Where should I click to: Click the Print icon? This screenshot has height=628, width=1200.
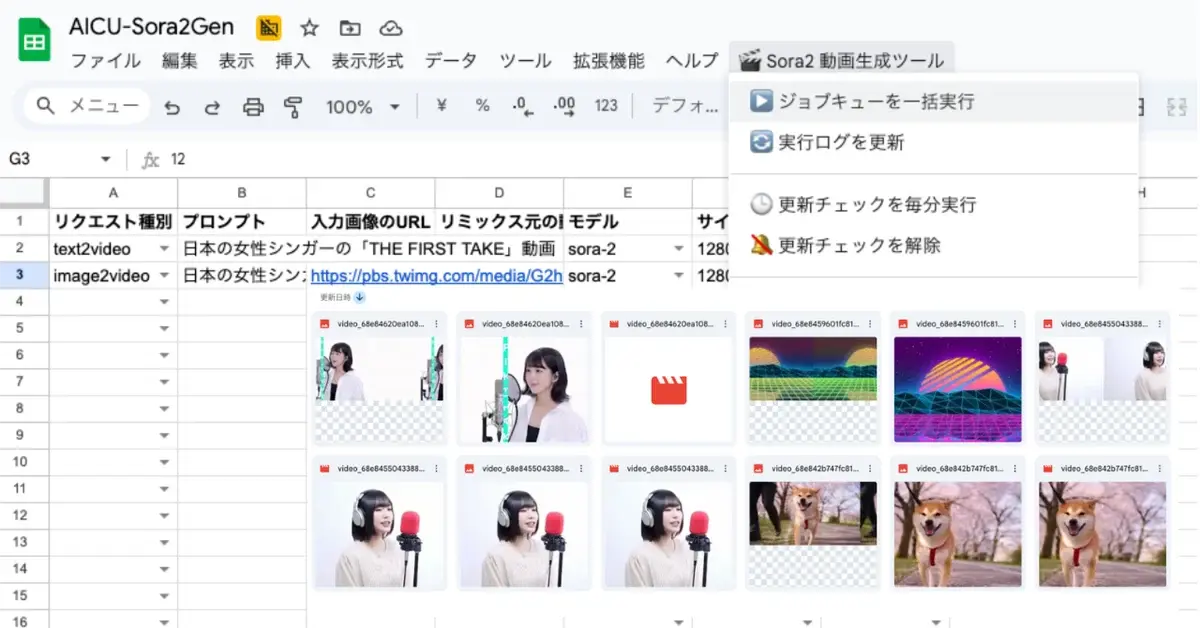coord(253,106)
